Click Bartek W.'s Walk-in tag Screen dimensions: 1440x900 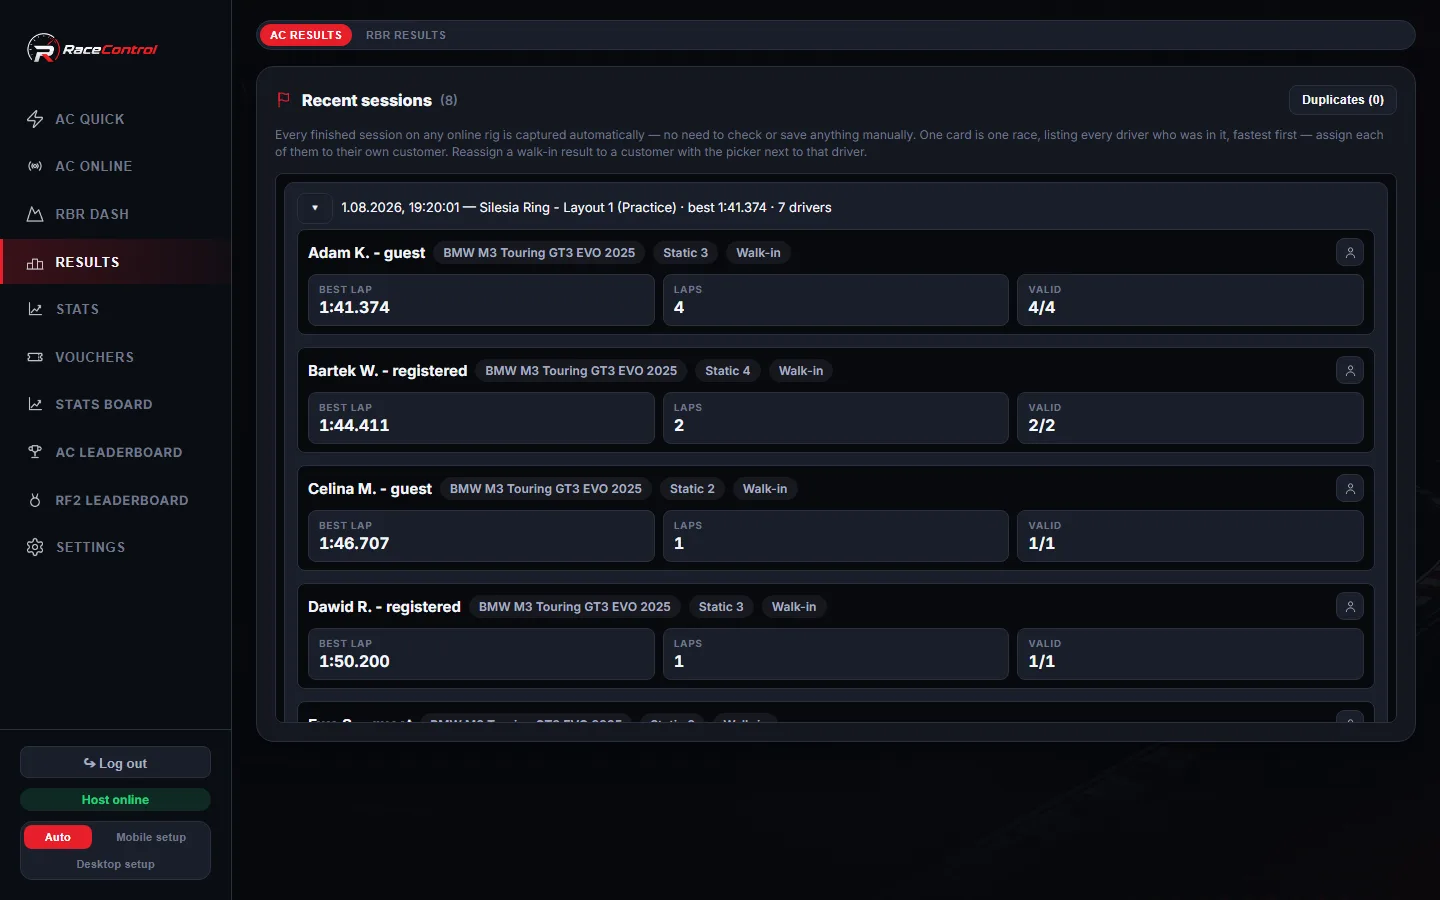pyautogui.click(x=801, y=371)
